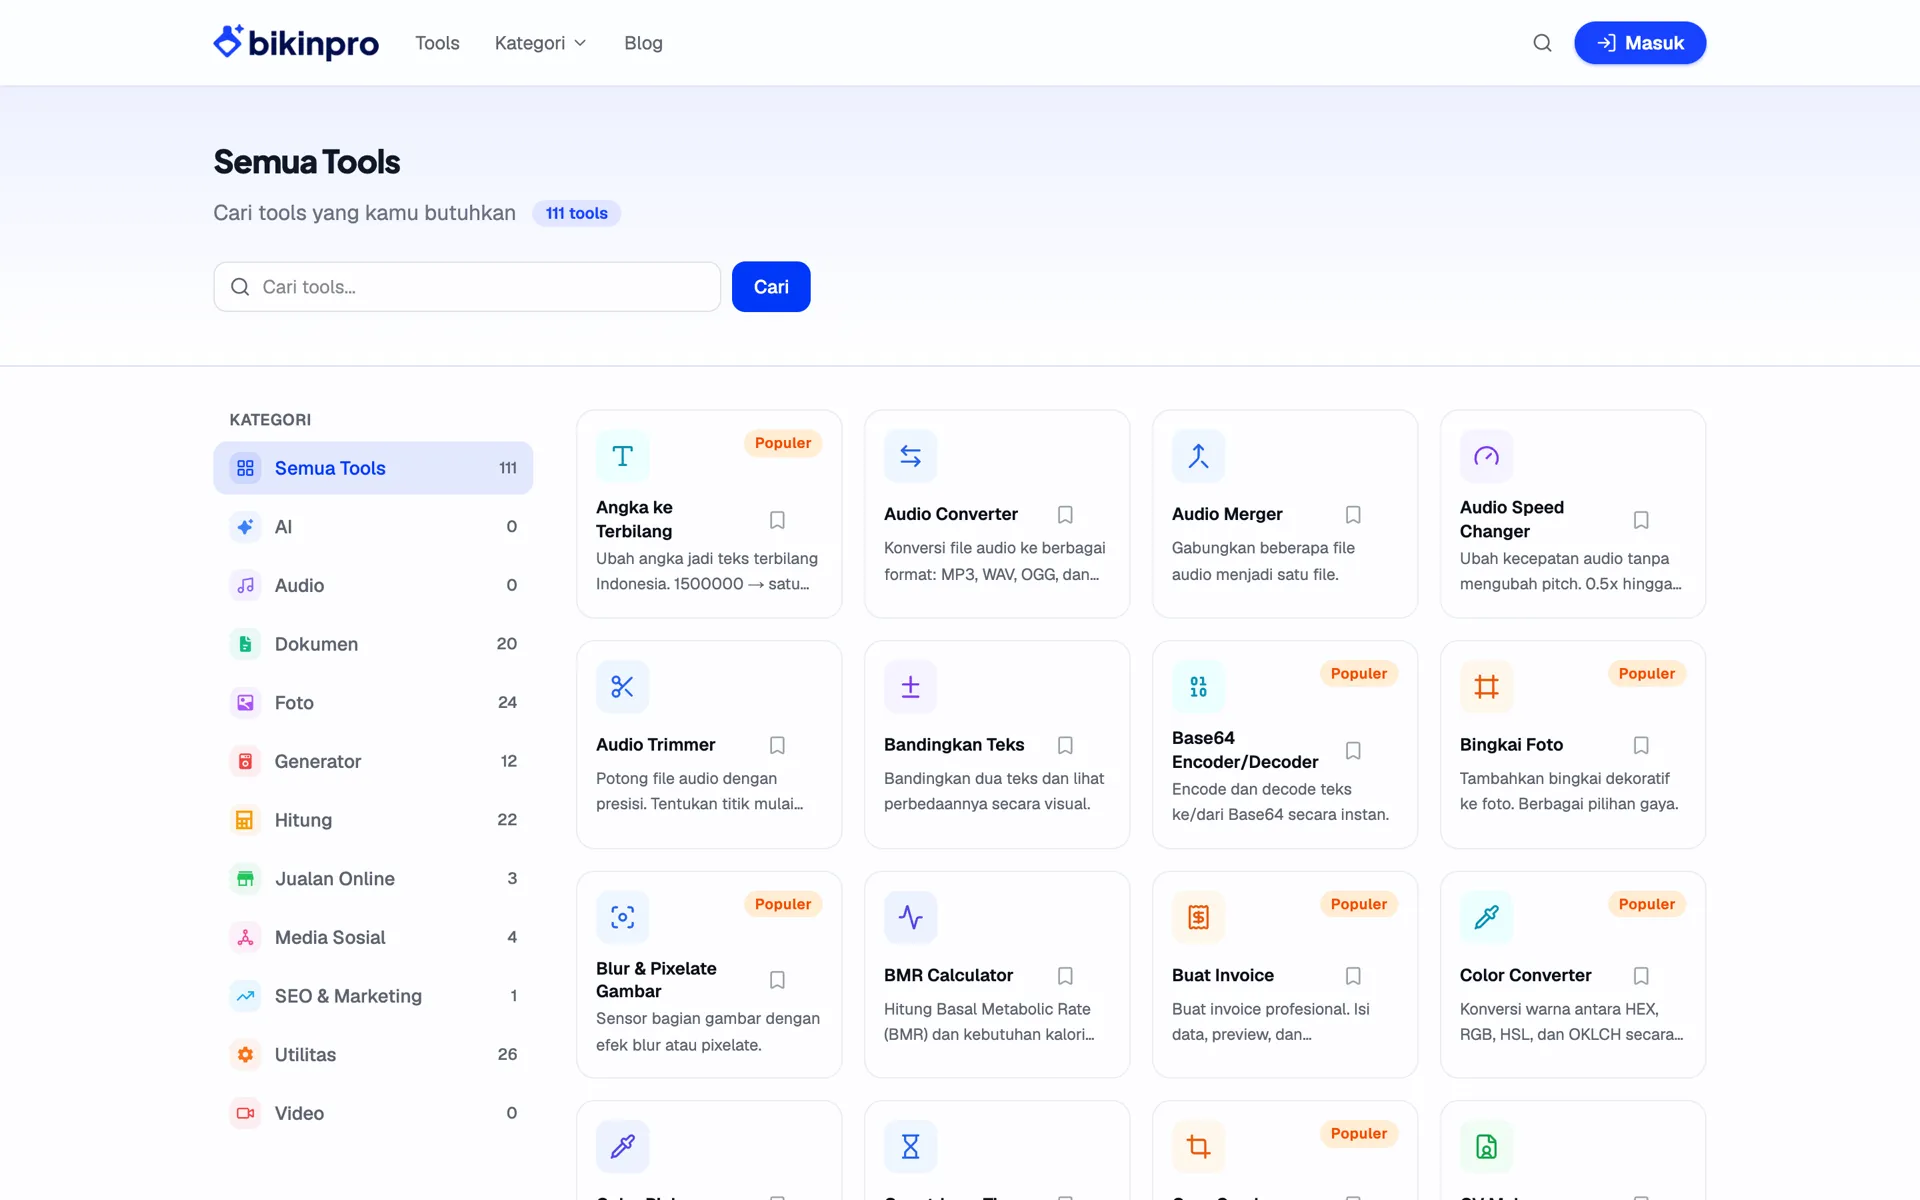This screenshot has width=1920, height=1200.
Task: Click the Buat Invoice receipt icon
Action: pos(1198,917)
